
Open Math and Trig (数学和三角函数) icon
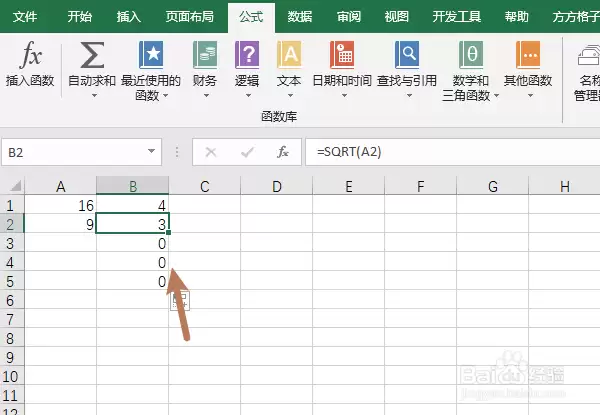click(x=471, y=55)
